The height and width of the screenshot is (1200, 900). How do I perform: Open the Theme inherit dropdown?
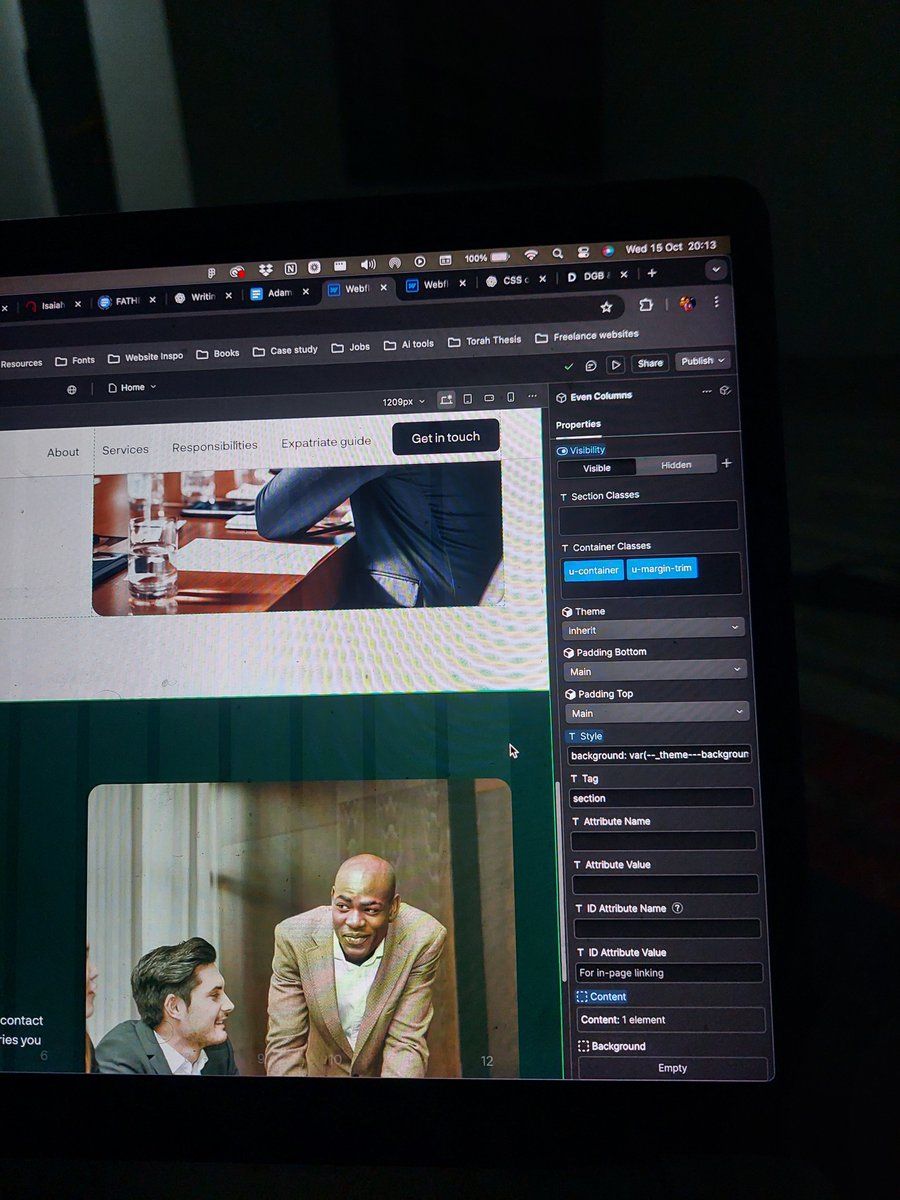coord(654,629)
